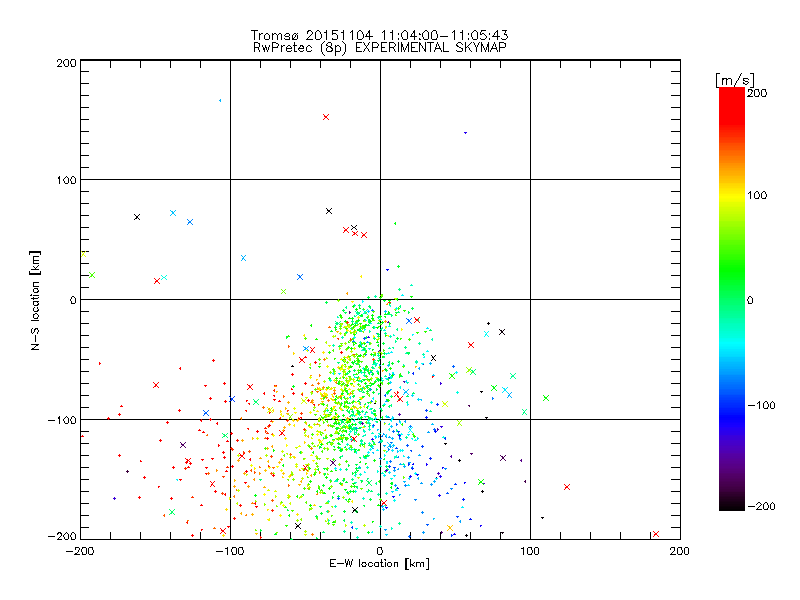Click the y-axis tick label '0'

[x=73, y=300]
